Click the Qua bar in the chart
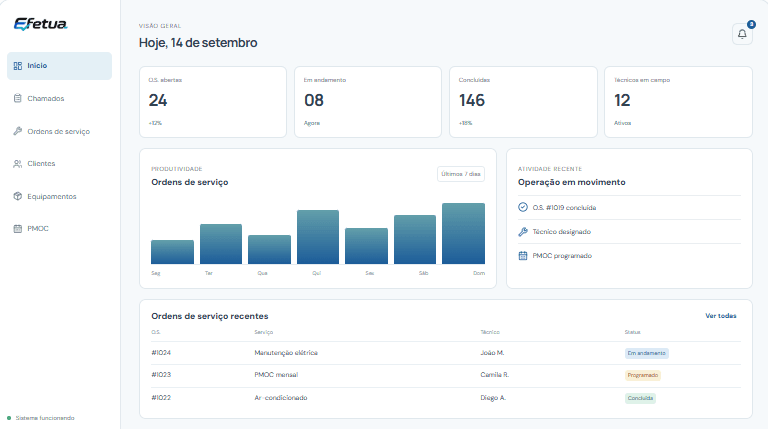This screenshot has width=768, height=429. click(x=269, y=250)
